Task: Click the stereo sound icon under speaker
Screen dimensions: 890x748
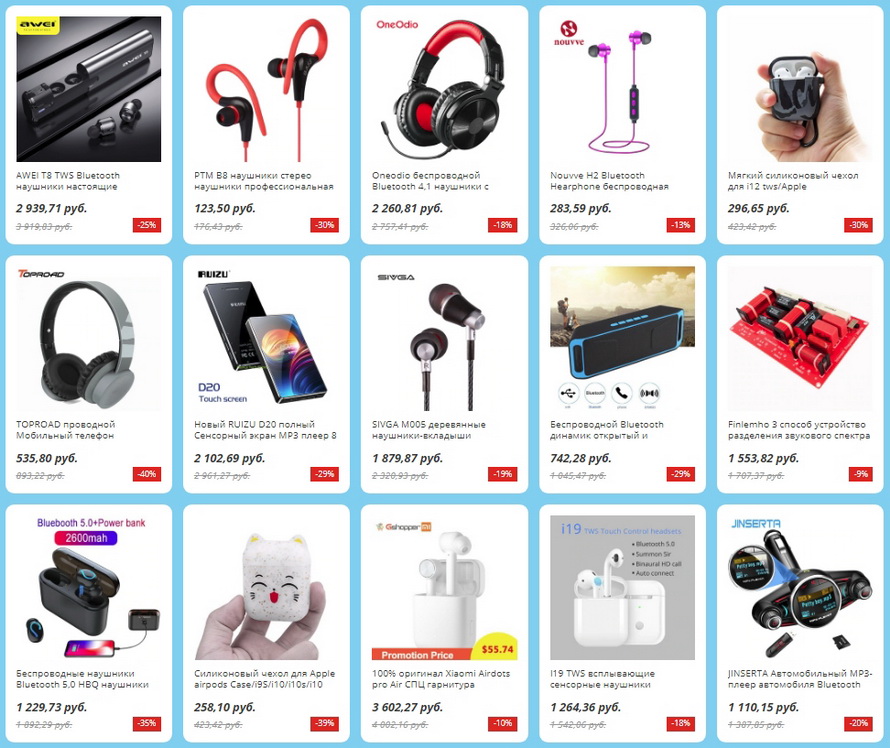Action: click(x=649, y=393)
